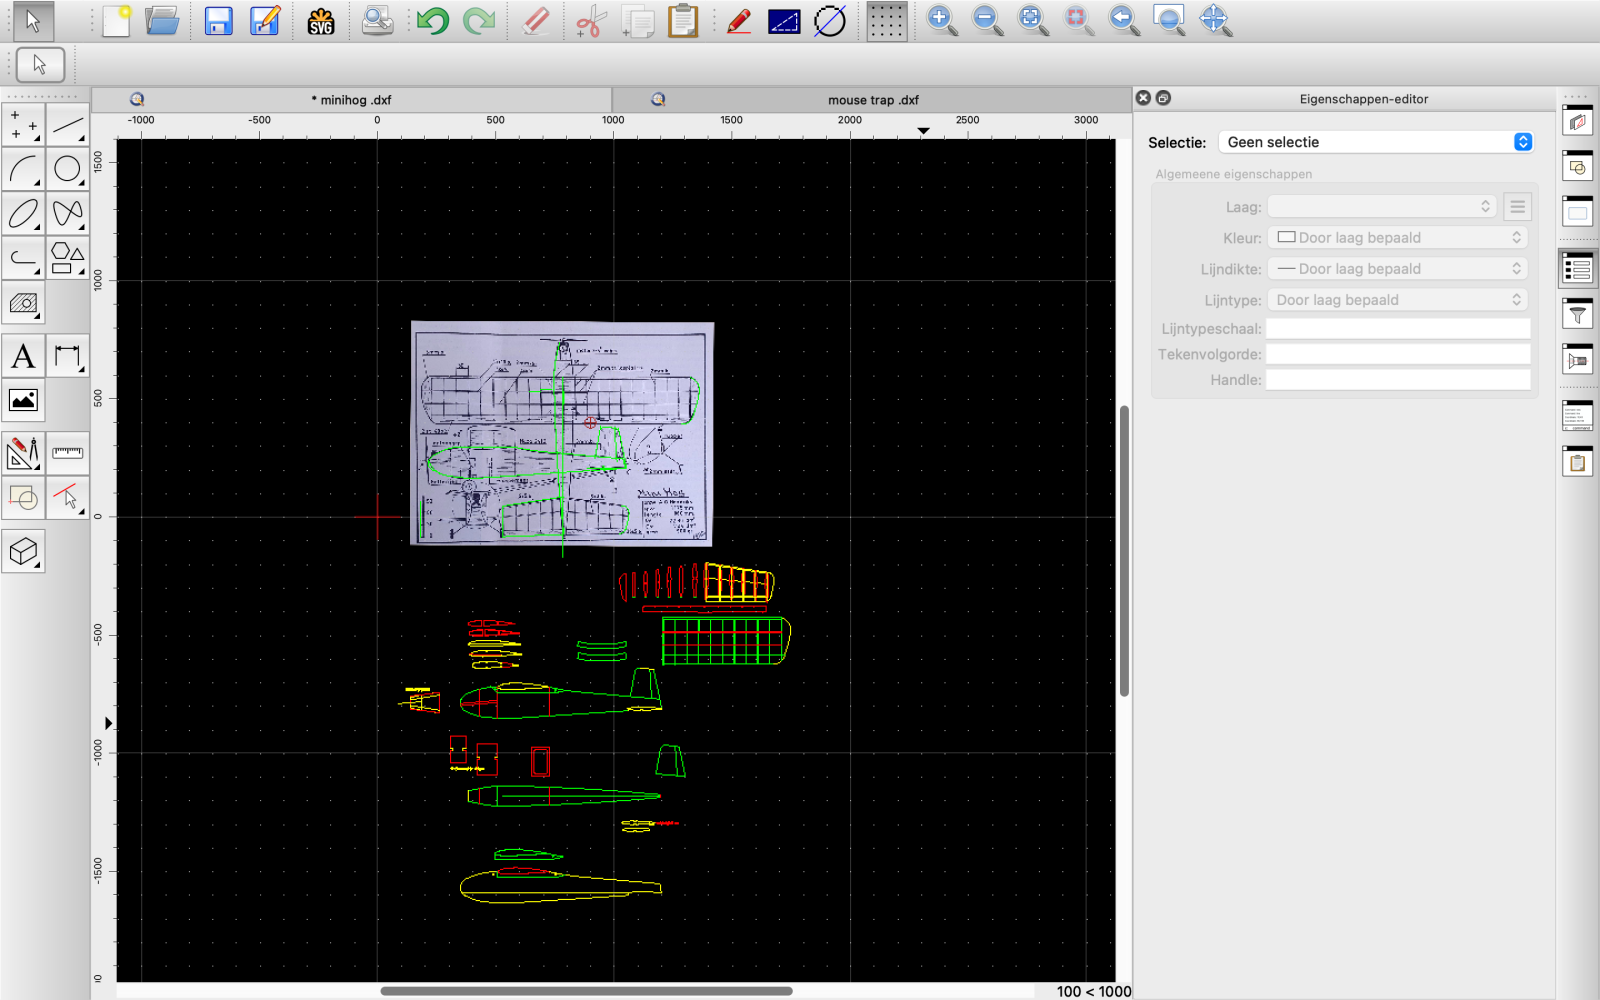The width and height of the screenshot is (1600, 1000).
Task: Switch to the minihog .dxf tab
Action: click(x=351, y=99)
